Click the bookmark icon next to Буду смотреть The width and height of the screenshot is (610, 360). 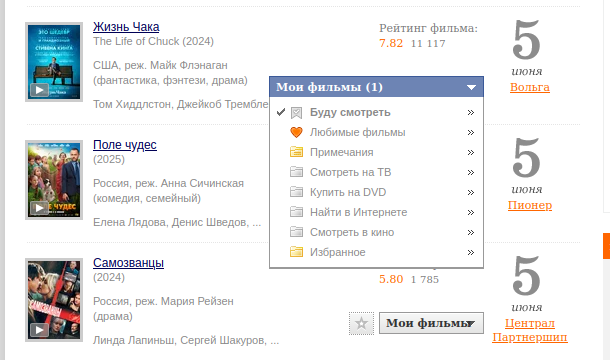pyautogui.click(x=296, y=113)
